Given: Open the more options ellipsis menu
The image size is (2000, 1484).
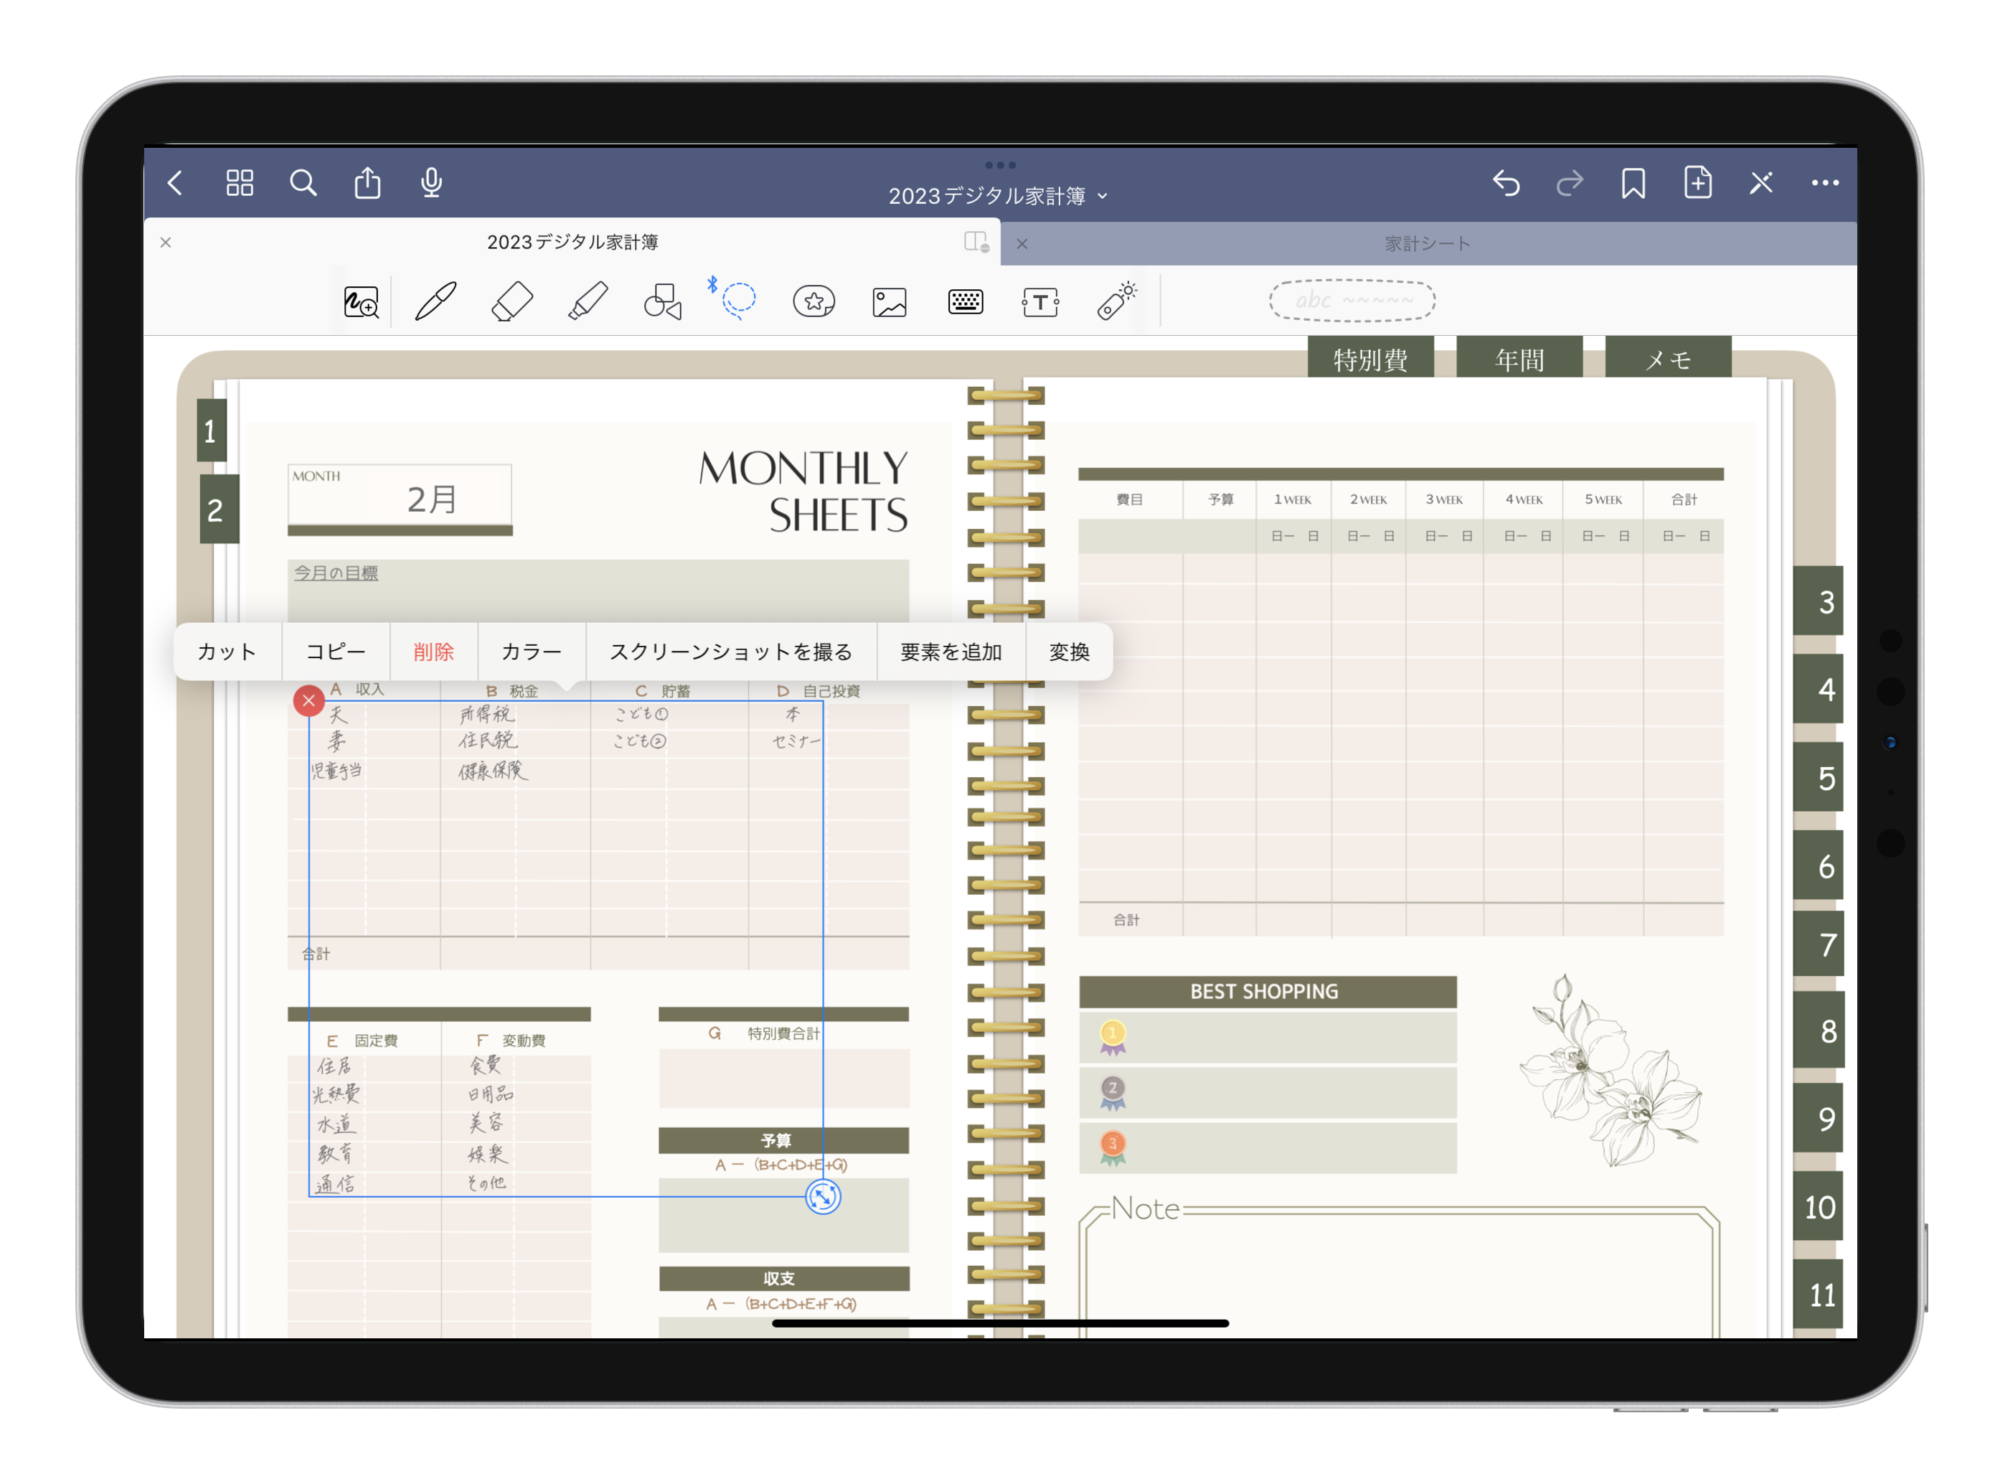Looking at the screenshot, I should [x=1825, y=183].
